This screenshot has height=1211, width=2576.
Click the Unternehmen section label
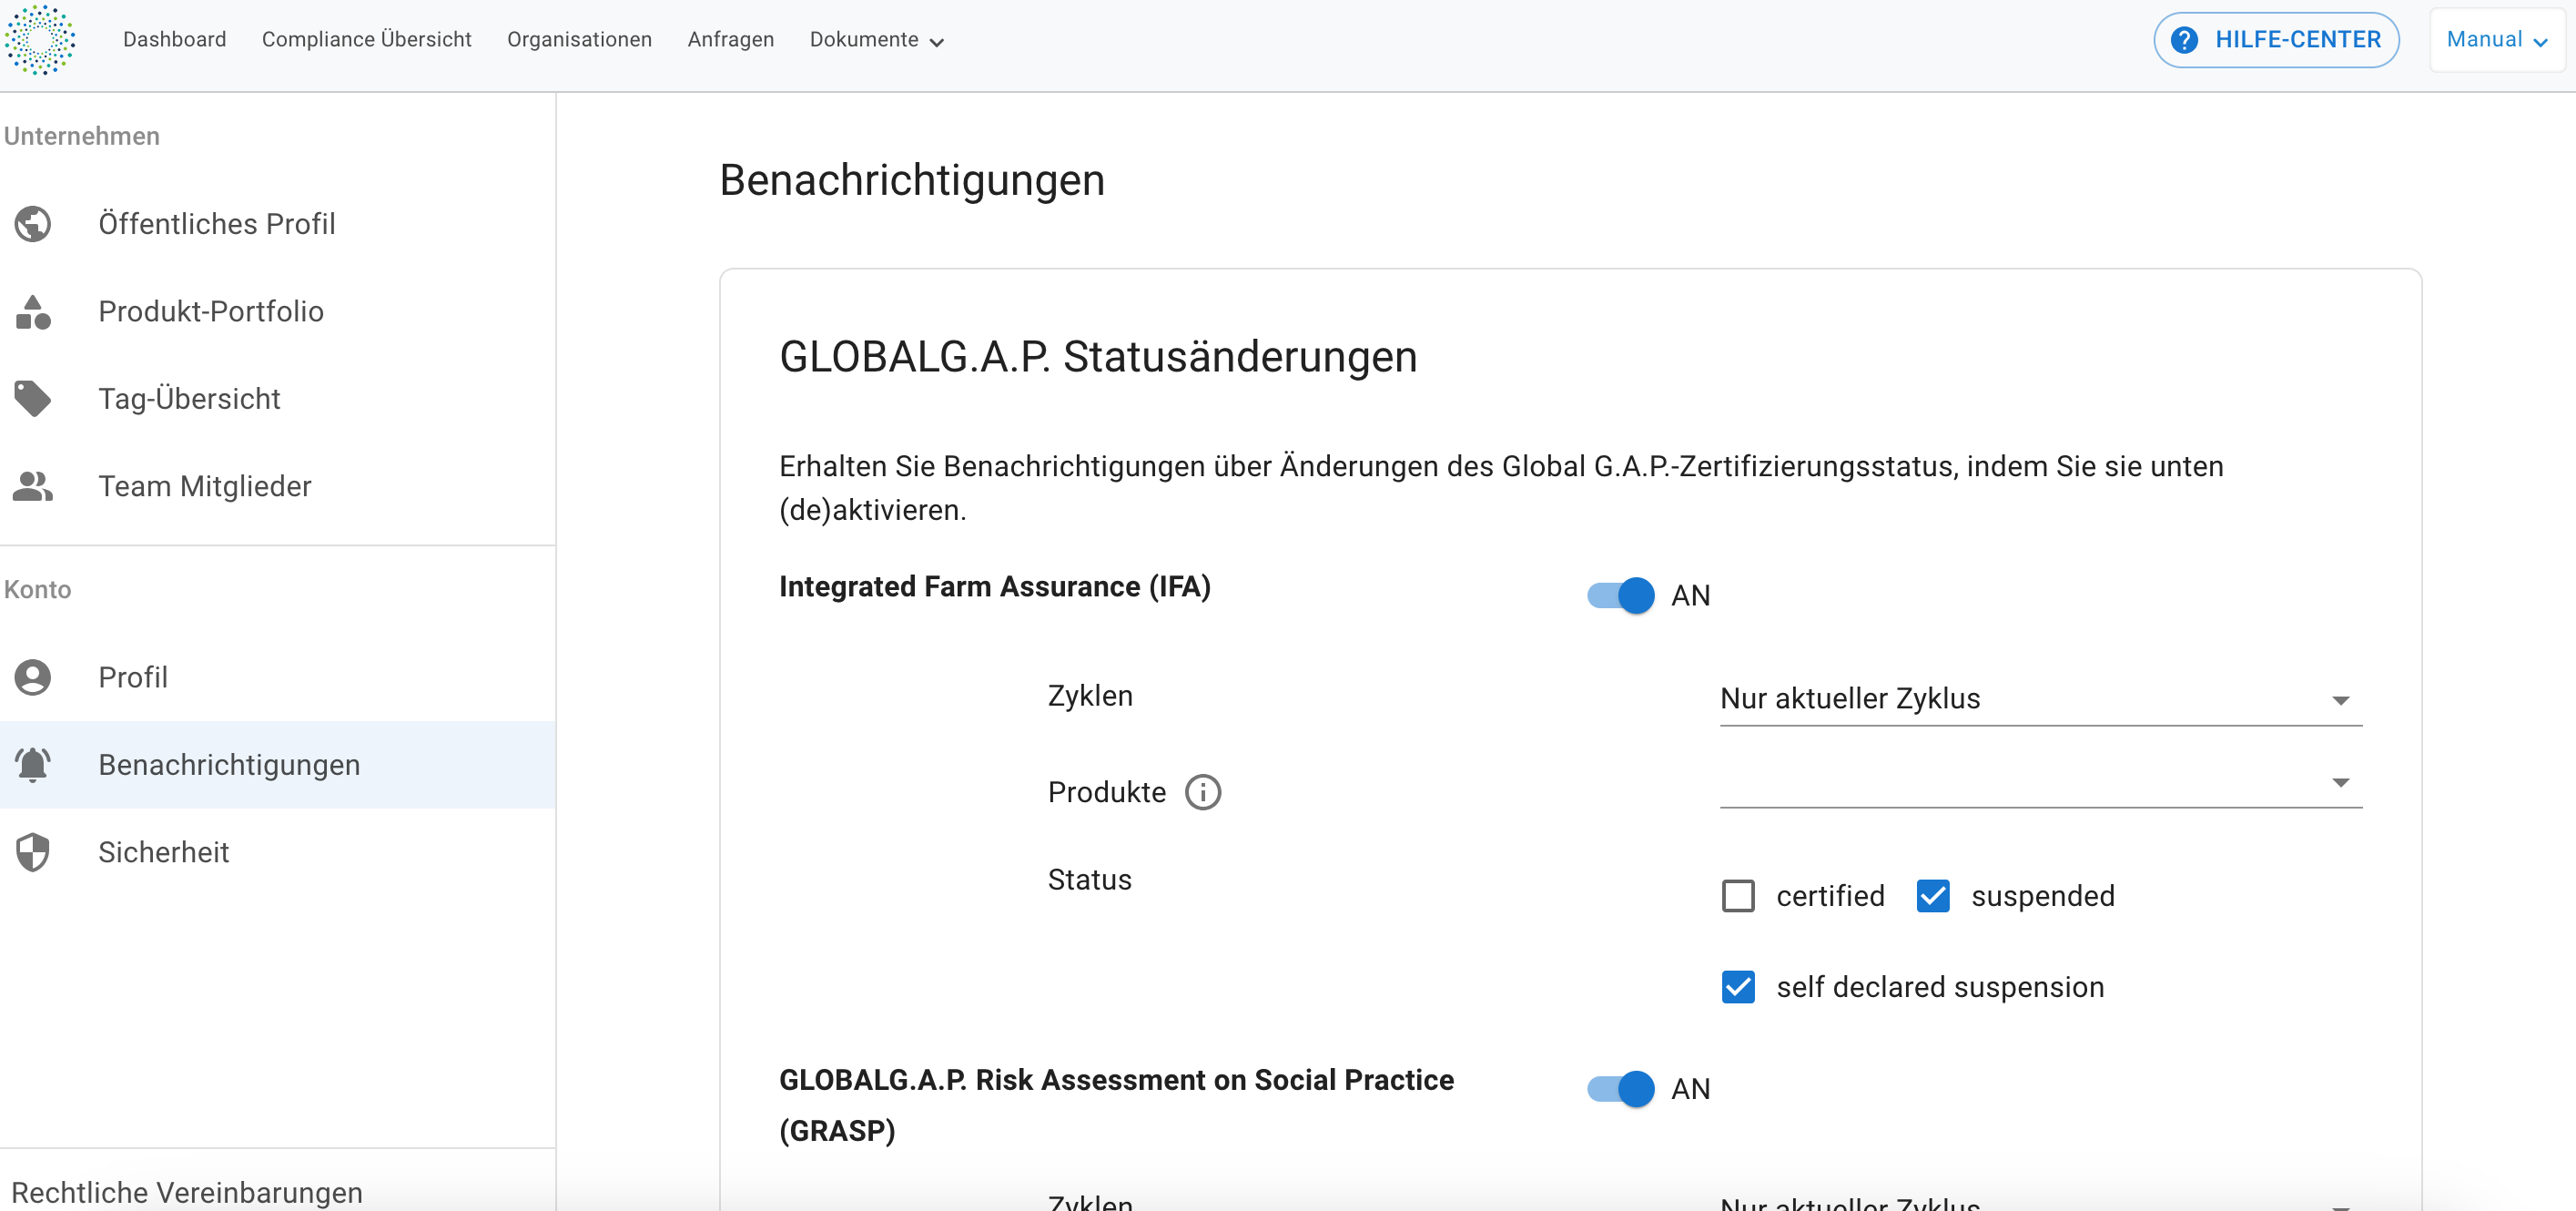point(82,136)
